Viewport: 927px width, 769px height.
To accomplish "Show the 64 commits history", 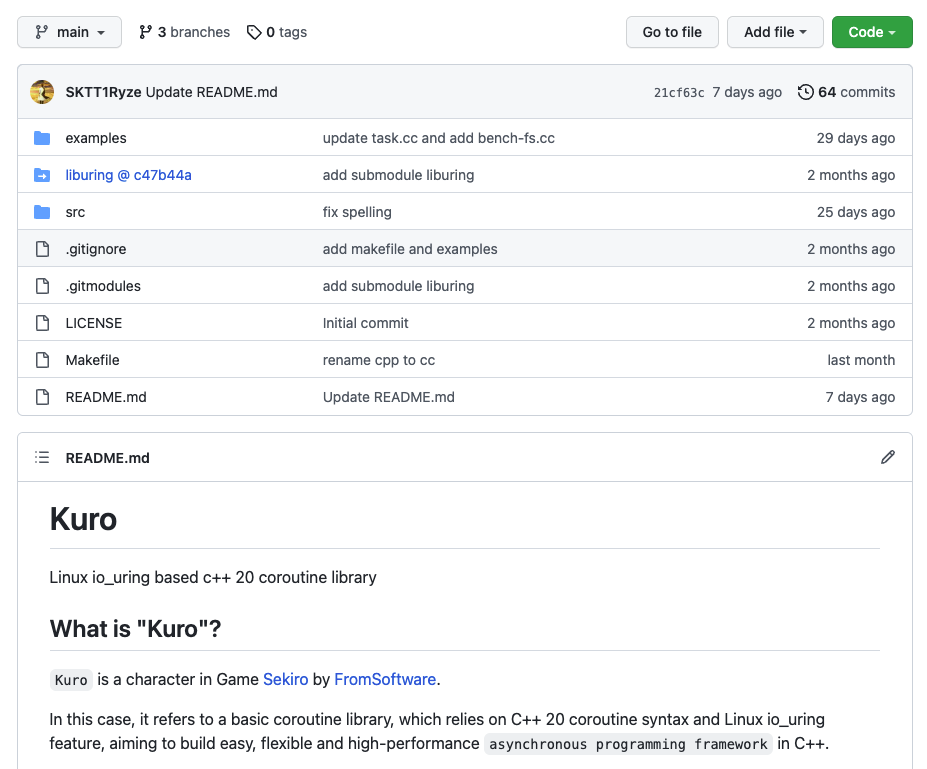I will coord(846,92).
